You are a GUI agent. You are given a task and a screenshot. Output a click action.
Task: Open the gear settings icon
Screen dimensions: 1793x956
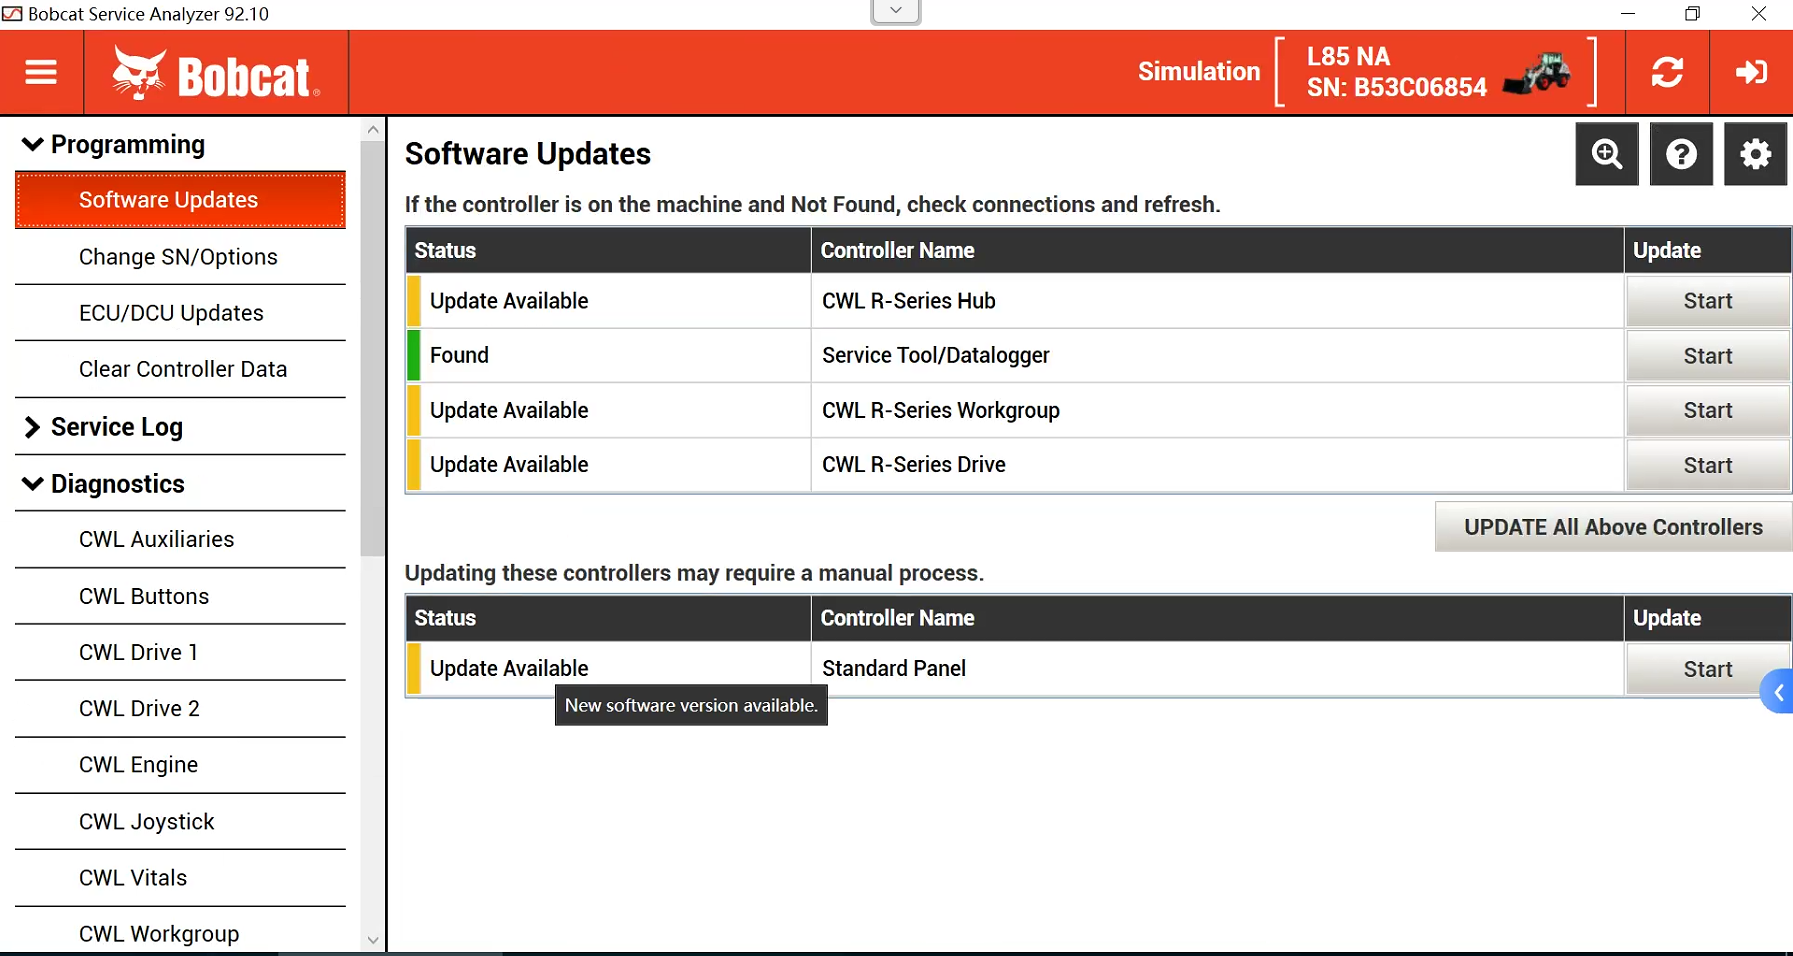coord(1755,154)
